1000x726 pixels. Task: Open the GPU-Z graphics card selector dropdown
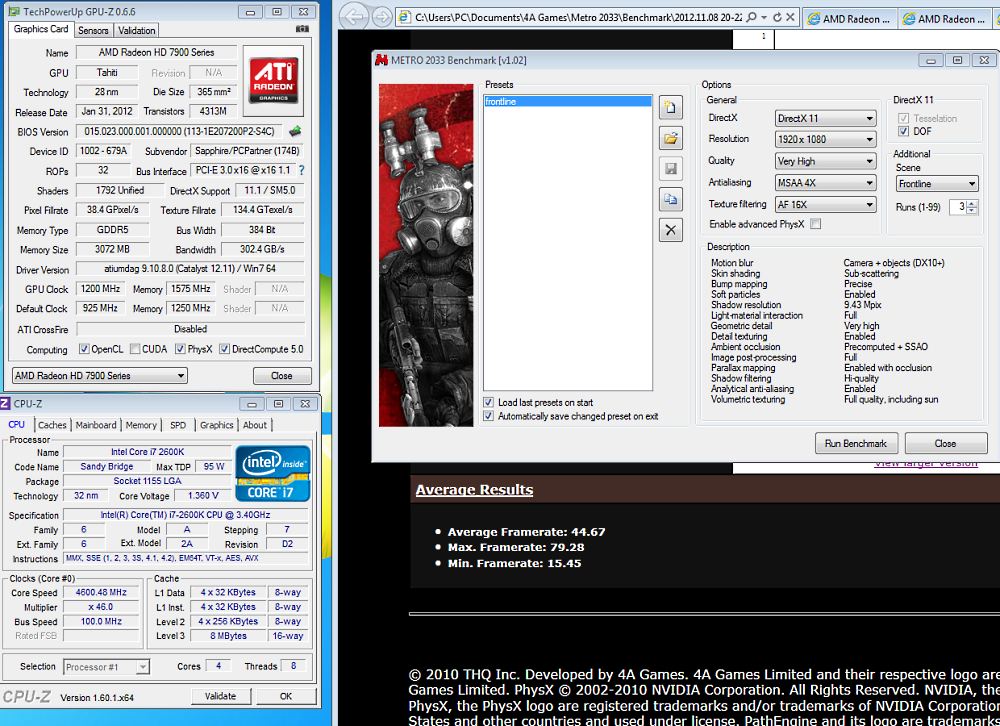click(x=99, y=376)
